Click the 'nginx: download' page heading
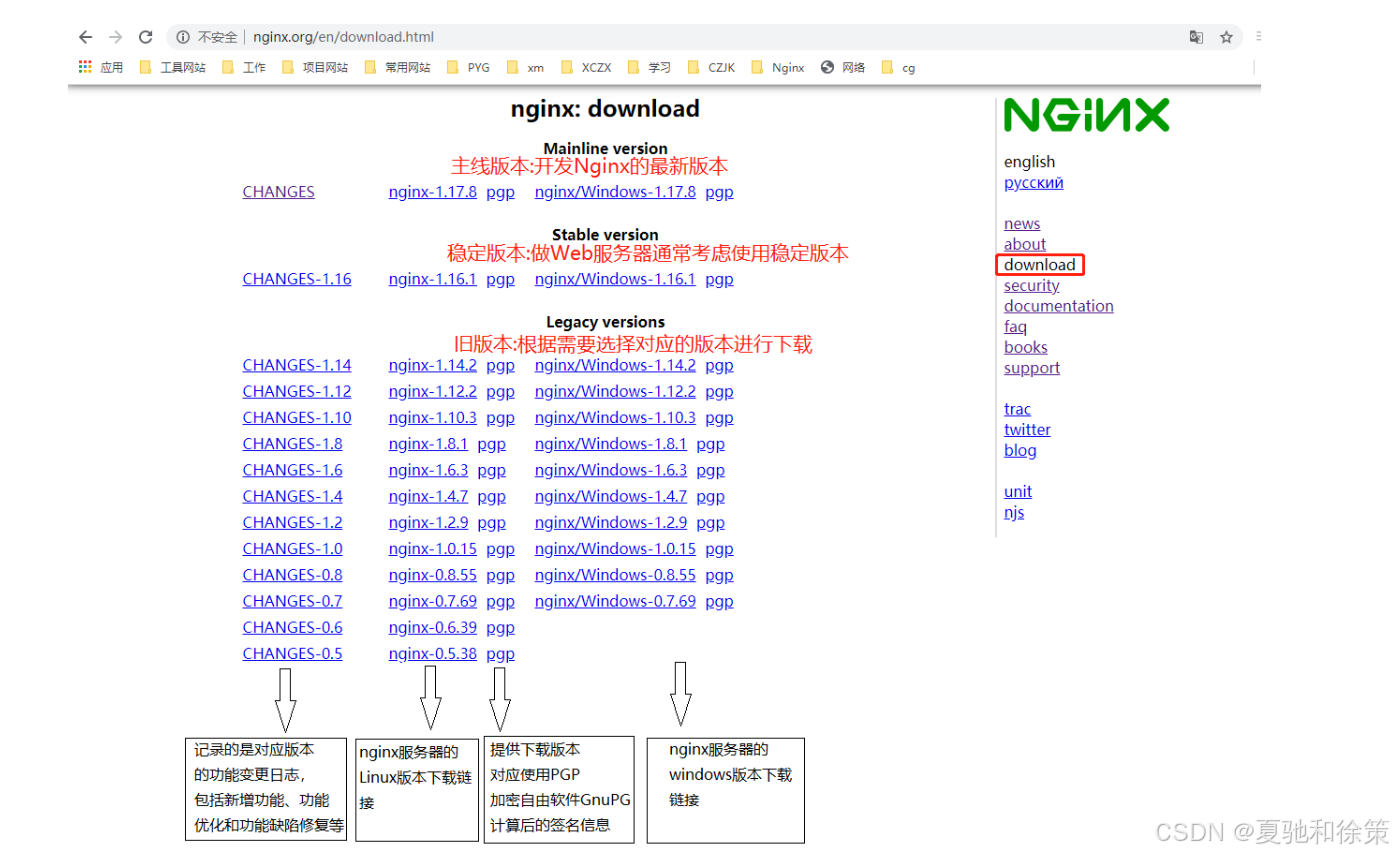Image resolution: width=1393 pixels, height=855 pixels. pos(605,108)
